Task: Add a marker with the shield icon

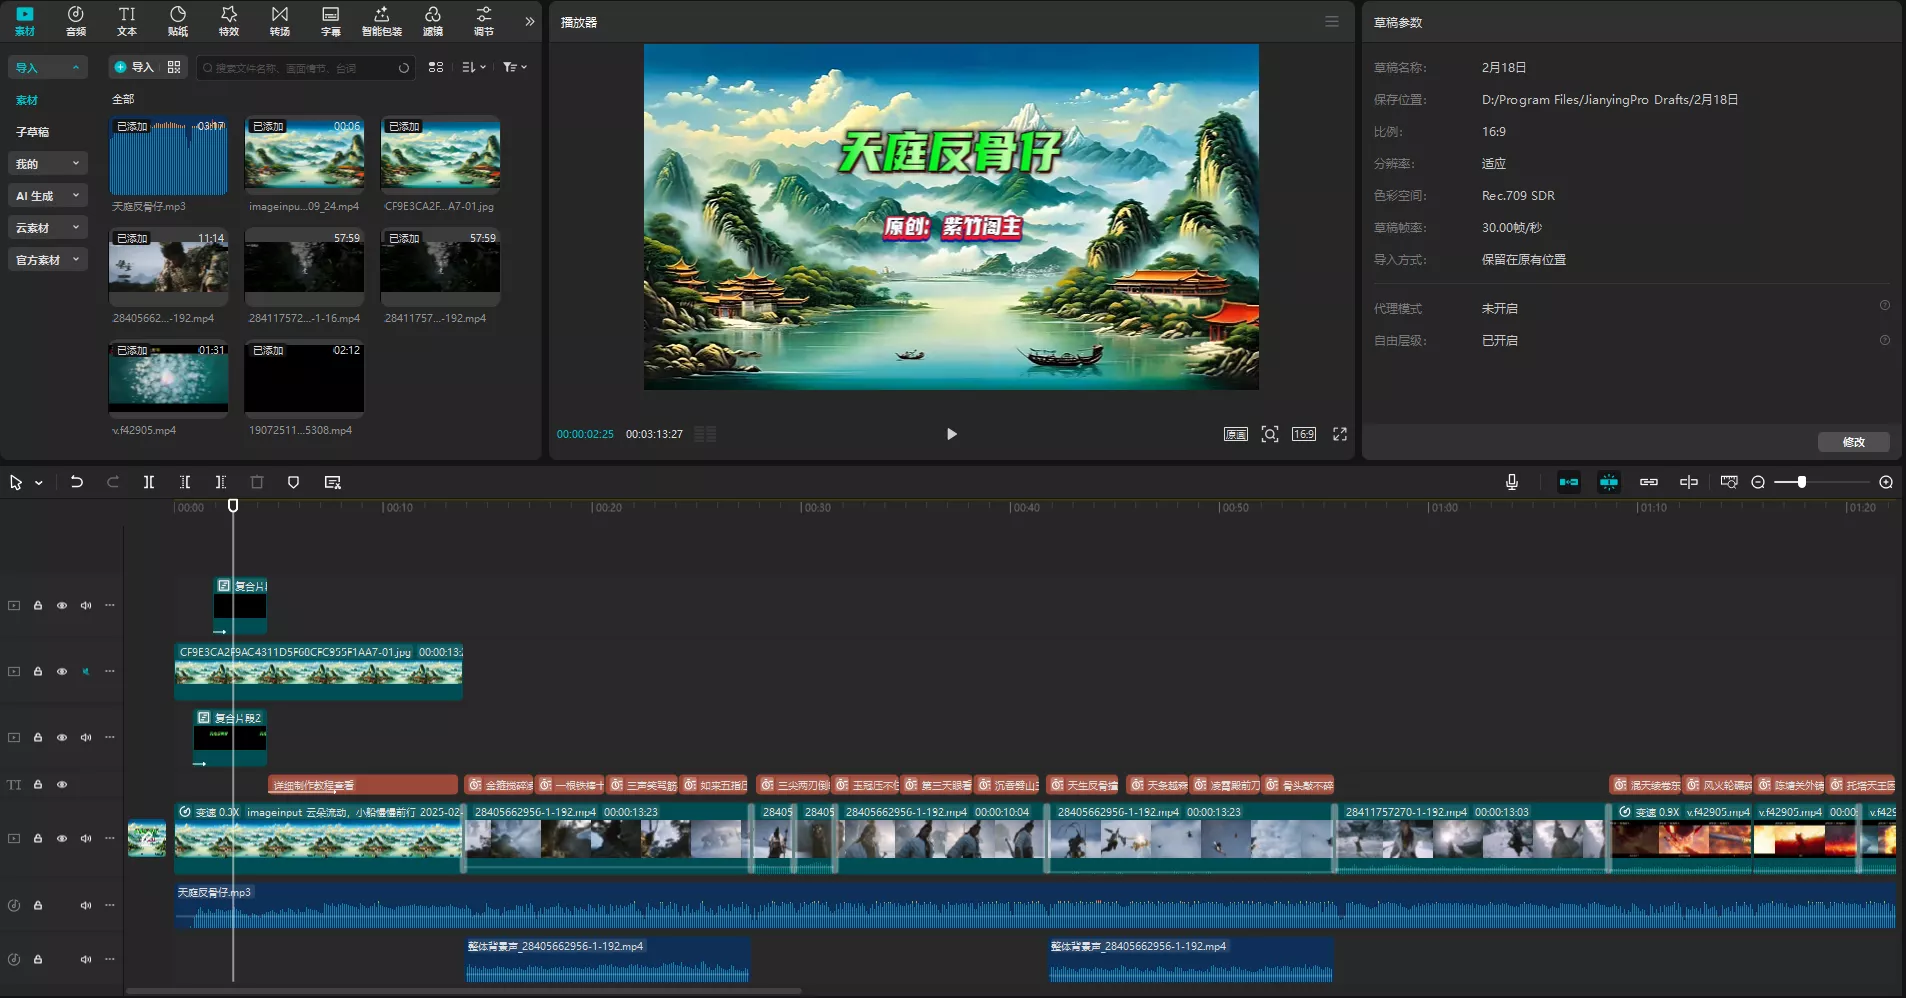Action: click(293, 482)
